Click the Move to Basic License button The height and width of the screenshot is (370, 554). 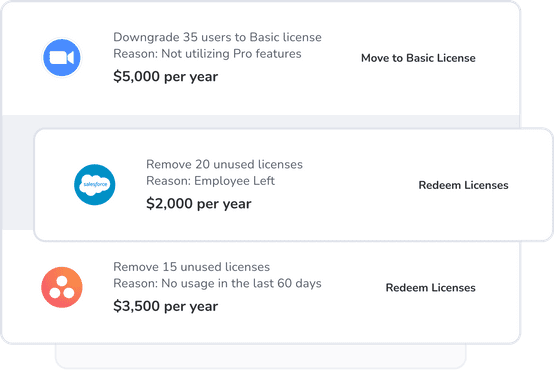click(x=418, y=58)
